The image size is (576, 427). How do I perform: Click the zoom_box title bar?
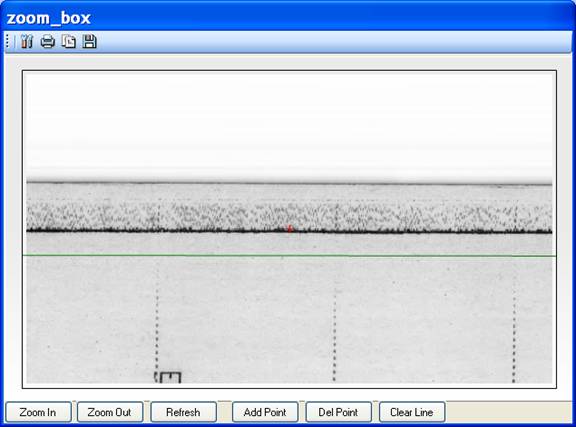click(x=288, y=18)
